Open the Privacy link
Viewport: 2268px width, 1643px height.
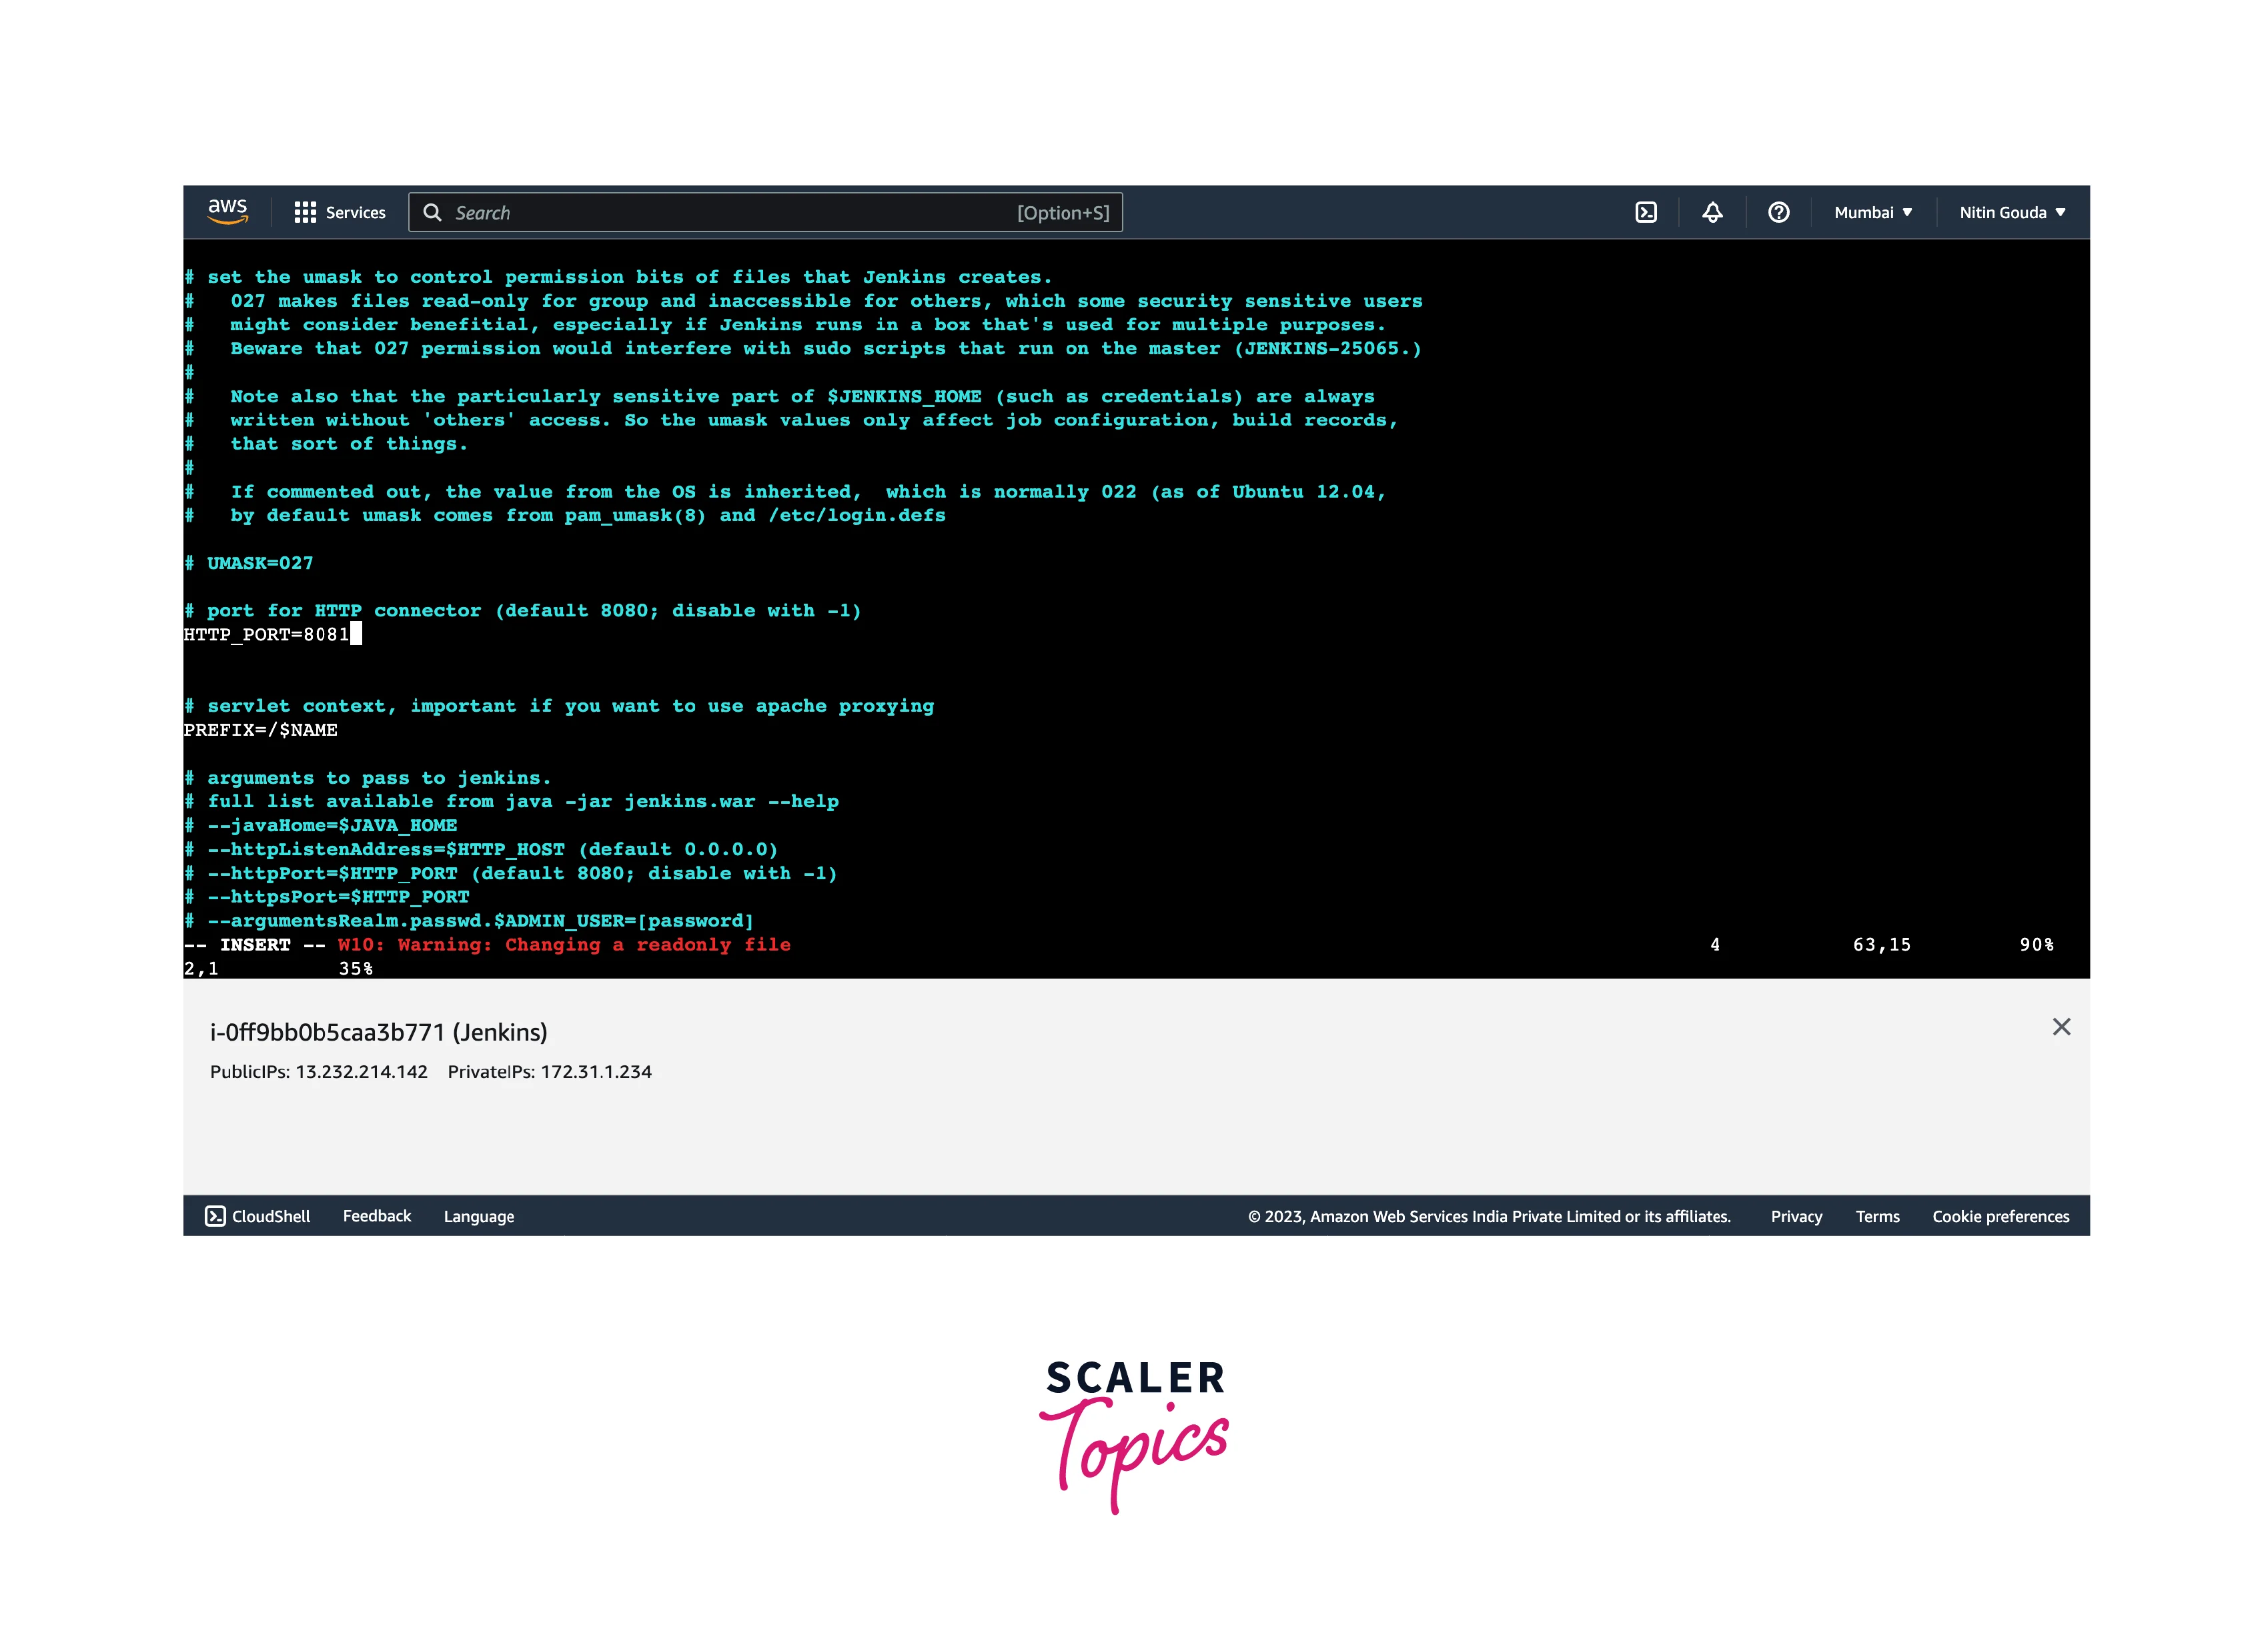pyautogui.click(x=1796, y=1216)
